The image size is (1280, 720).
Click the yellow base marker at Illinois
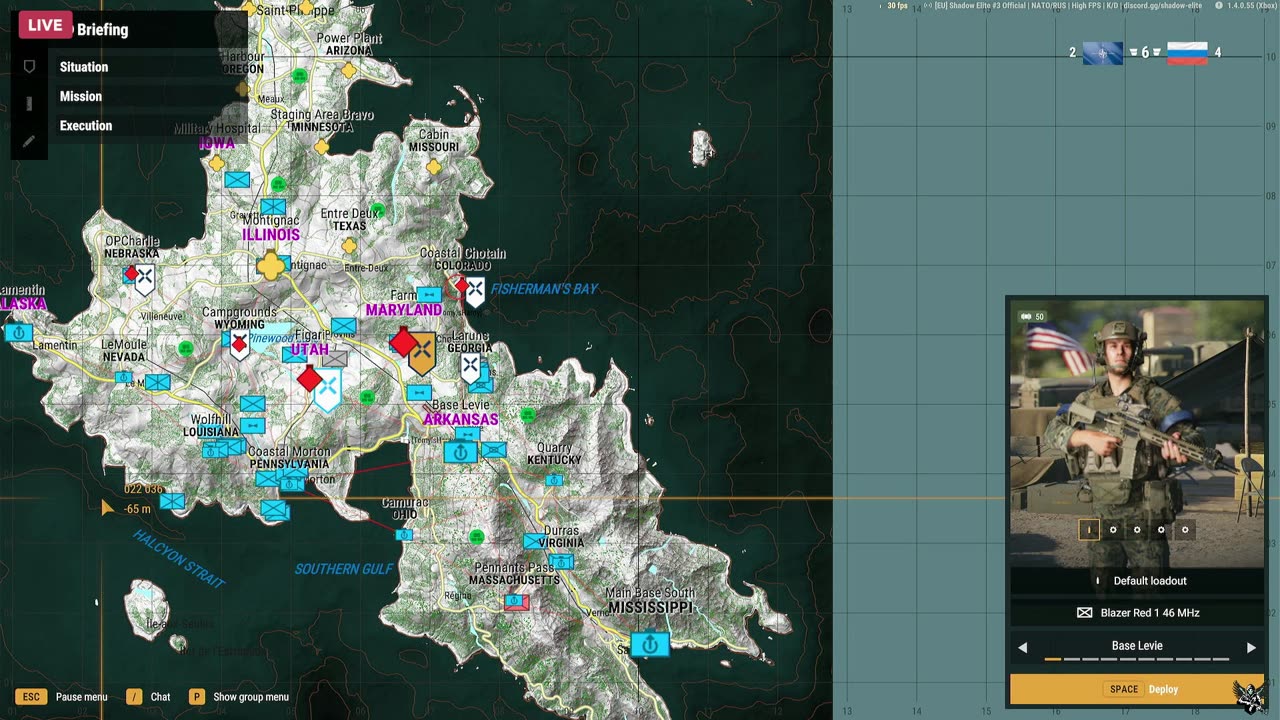(271, 266)
